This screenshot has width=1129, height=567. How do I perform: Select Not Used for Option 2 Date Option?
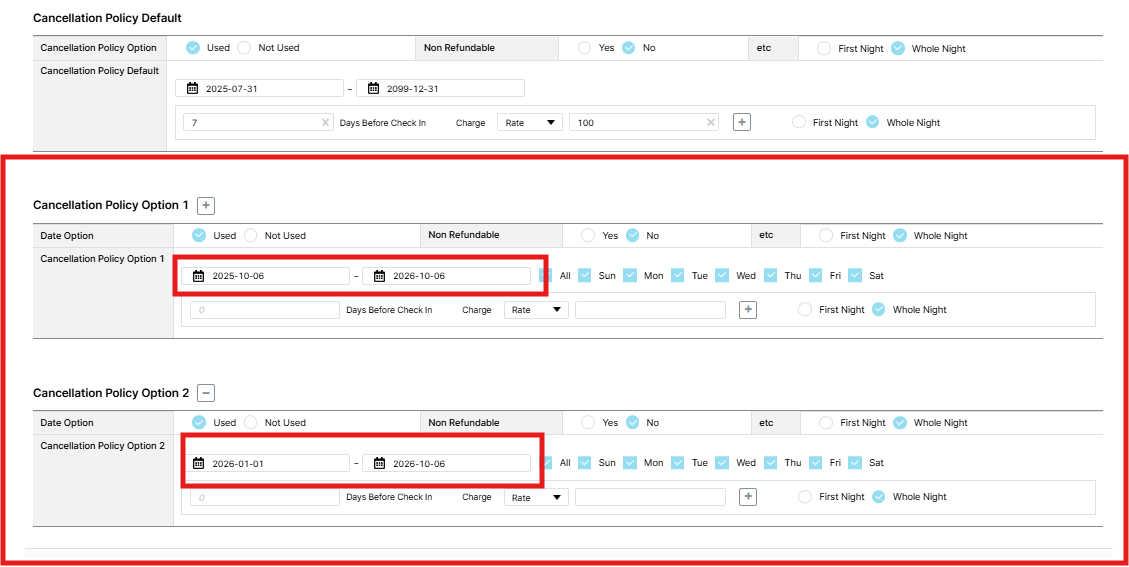(251, 422)
